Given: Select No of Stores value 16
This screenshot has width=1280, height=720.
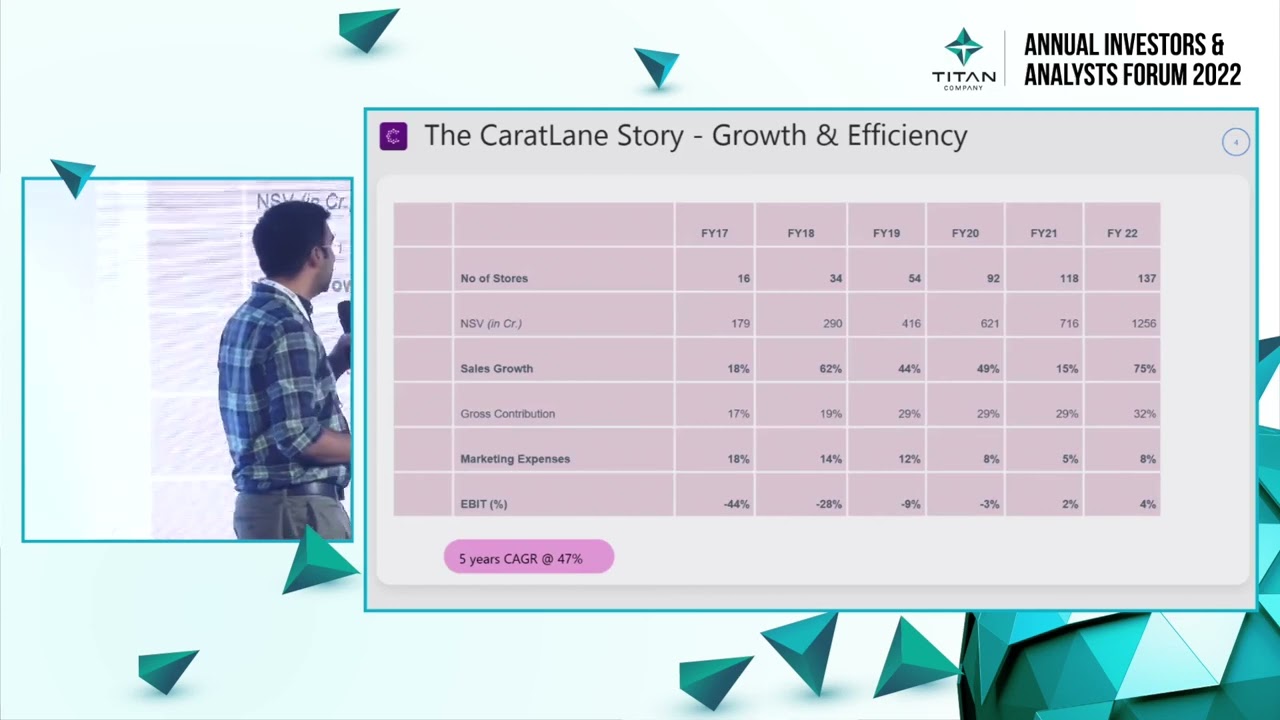Looking at the screenshot, I should [743, 278].
